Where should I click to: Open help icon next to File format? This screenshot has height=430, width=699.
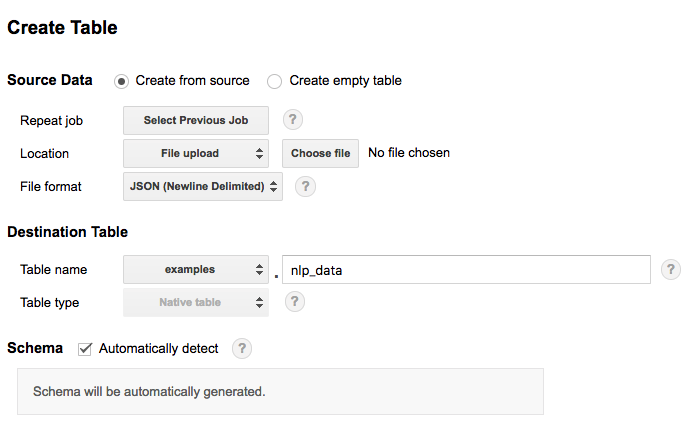point(306,186)
